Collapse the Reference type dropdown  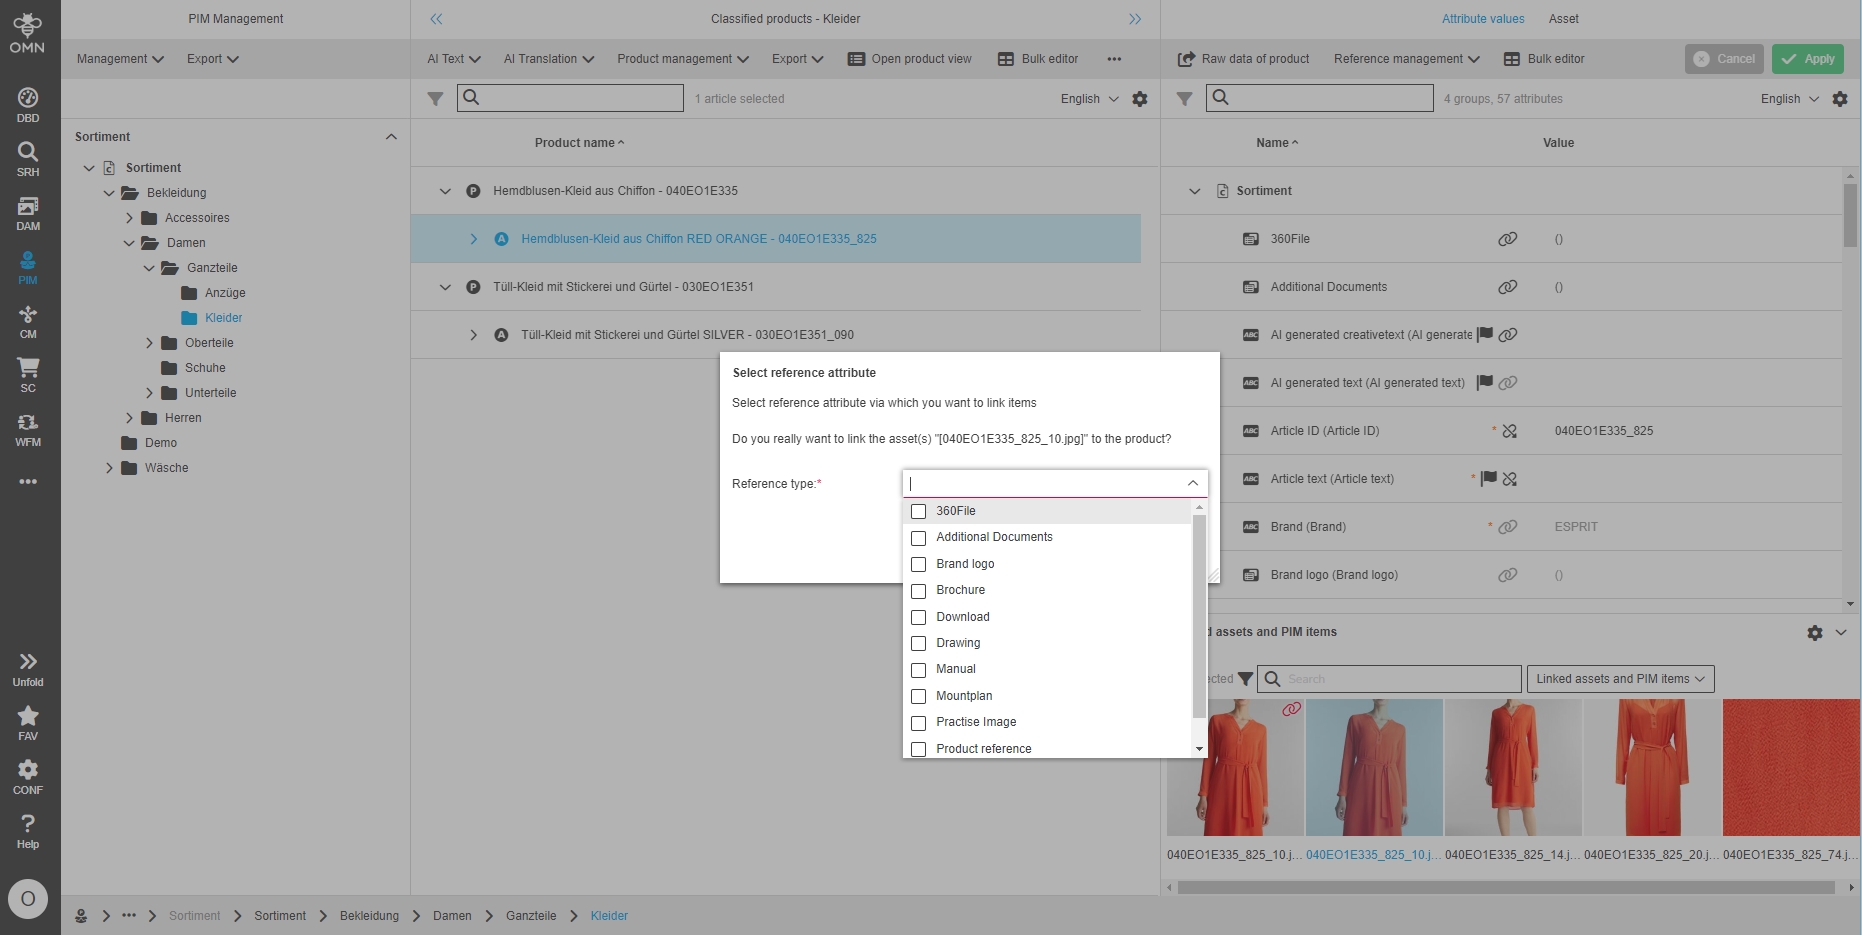click(x=1192, y=483)
